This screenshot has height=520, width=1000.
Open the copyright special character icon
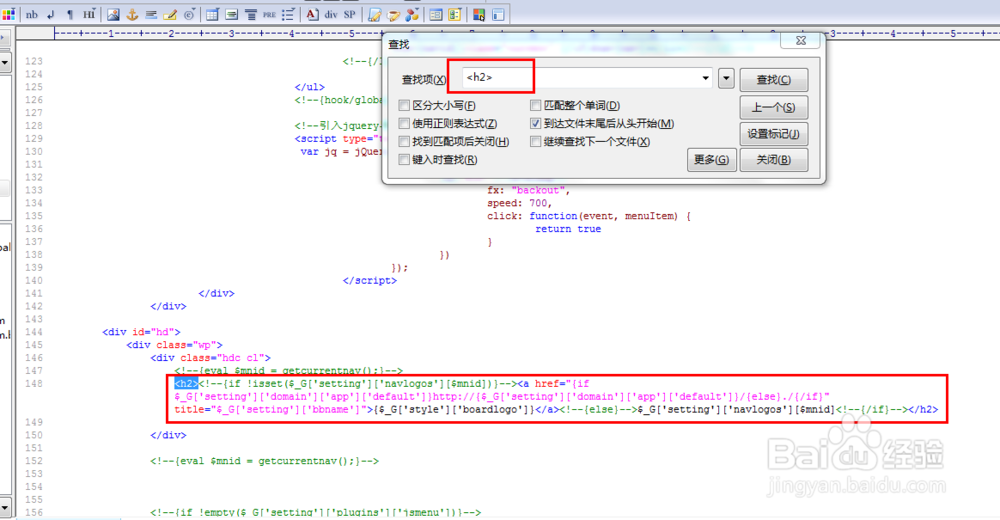(x=189, y=14)
